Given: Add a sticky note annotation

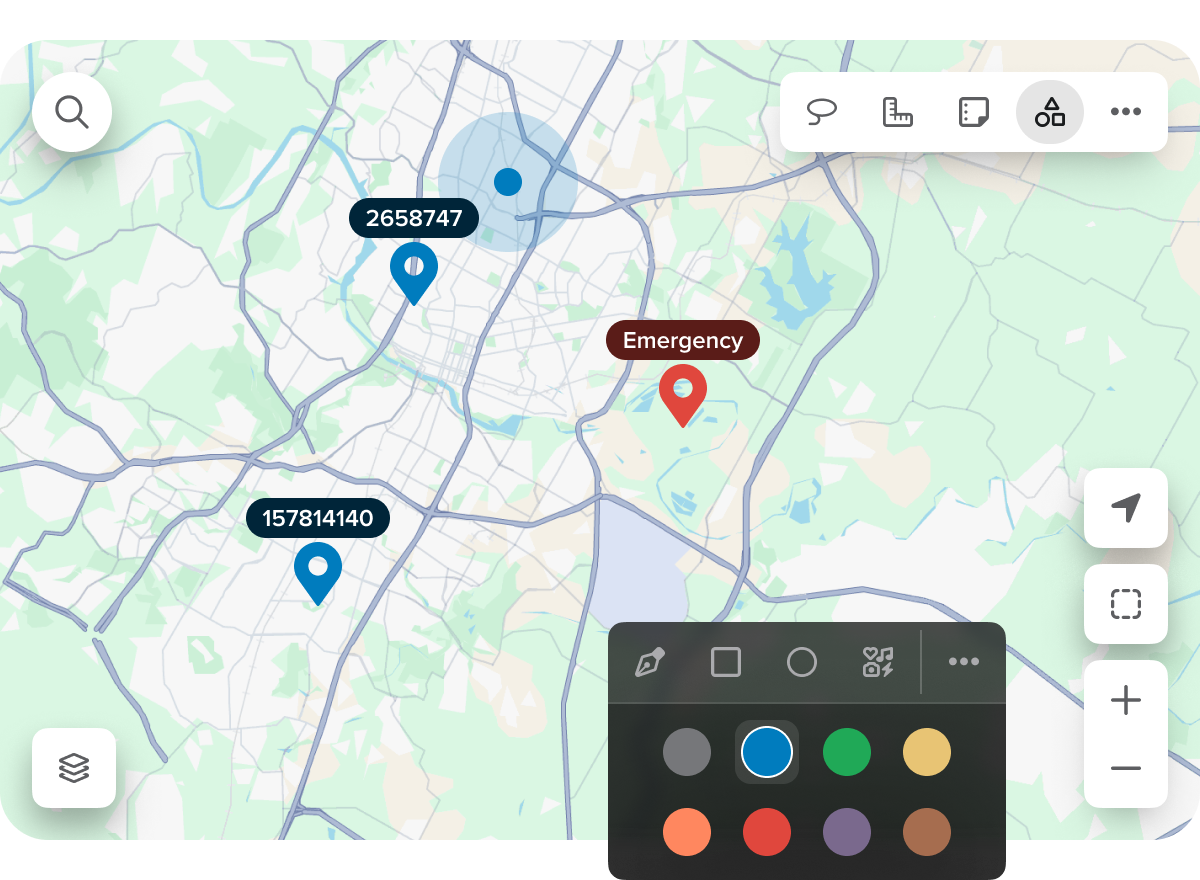Looking at the screenshot, I should (x=973, y=112).
